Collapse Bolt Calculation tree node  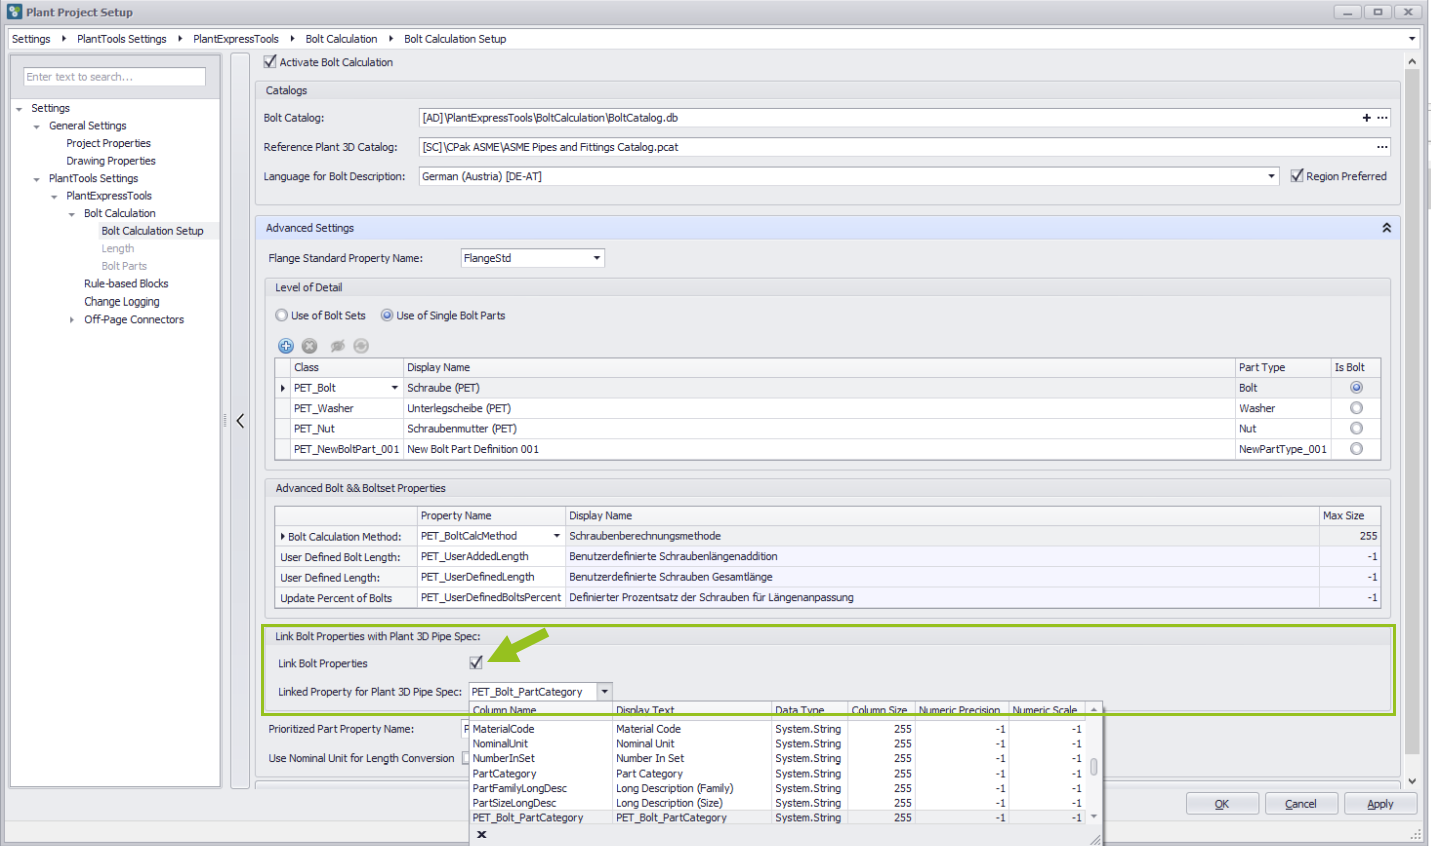(x=72, y=214)
